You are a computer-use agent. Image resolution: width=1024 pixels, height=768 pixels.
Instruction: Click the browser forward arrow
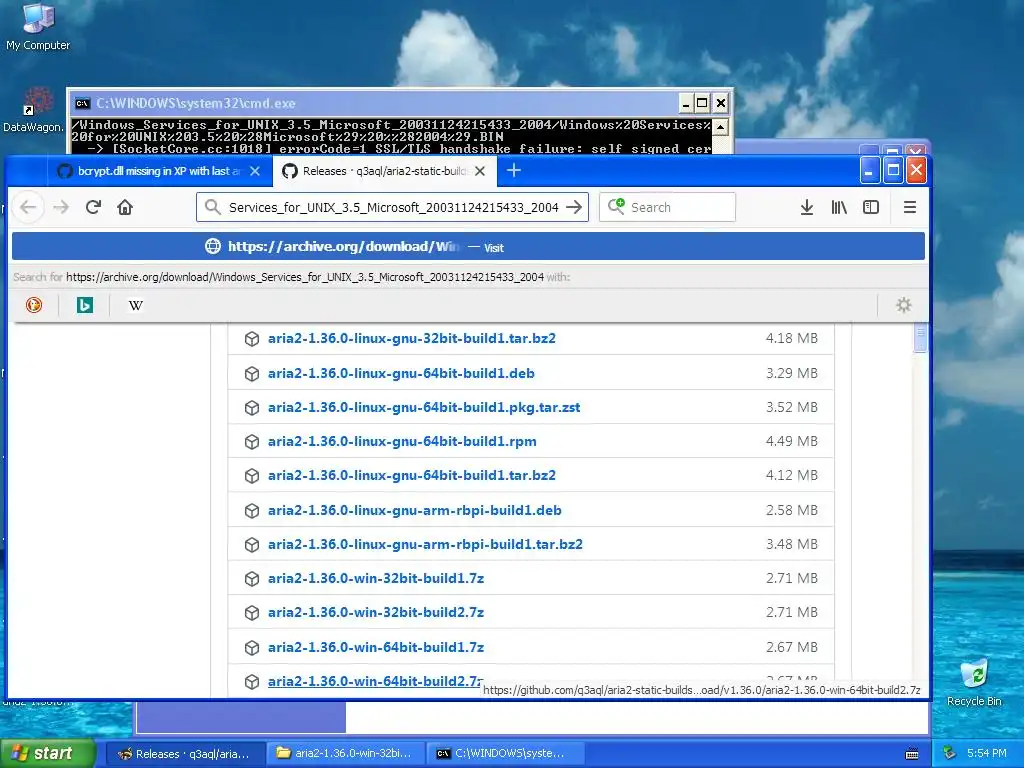[61, 208]
